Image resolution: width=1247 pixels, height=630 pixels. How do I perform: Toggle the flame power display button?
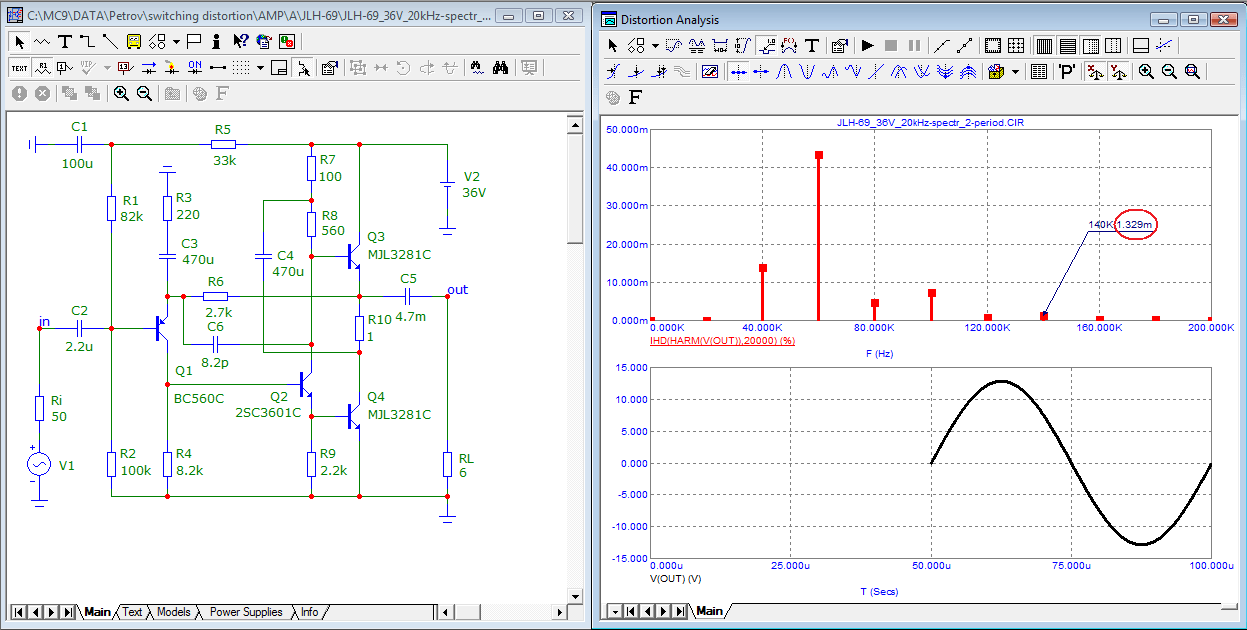(x=172, y=68)
